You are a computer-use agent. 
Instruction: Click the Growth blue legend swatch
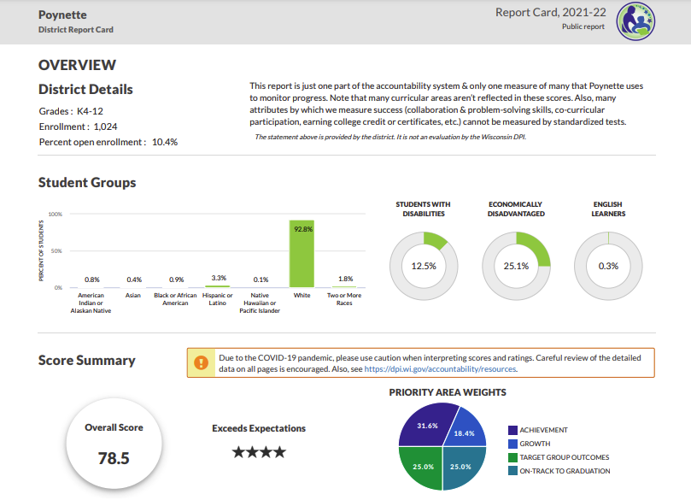coord(513,443)
